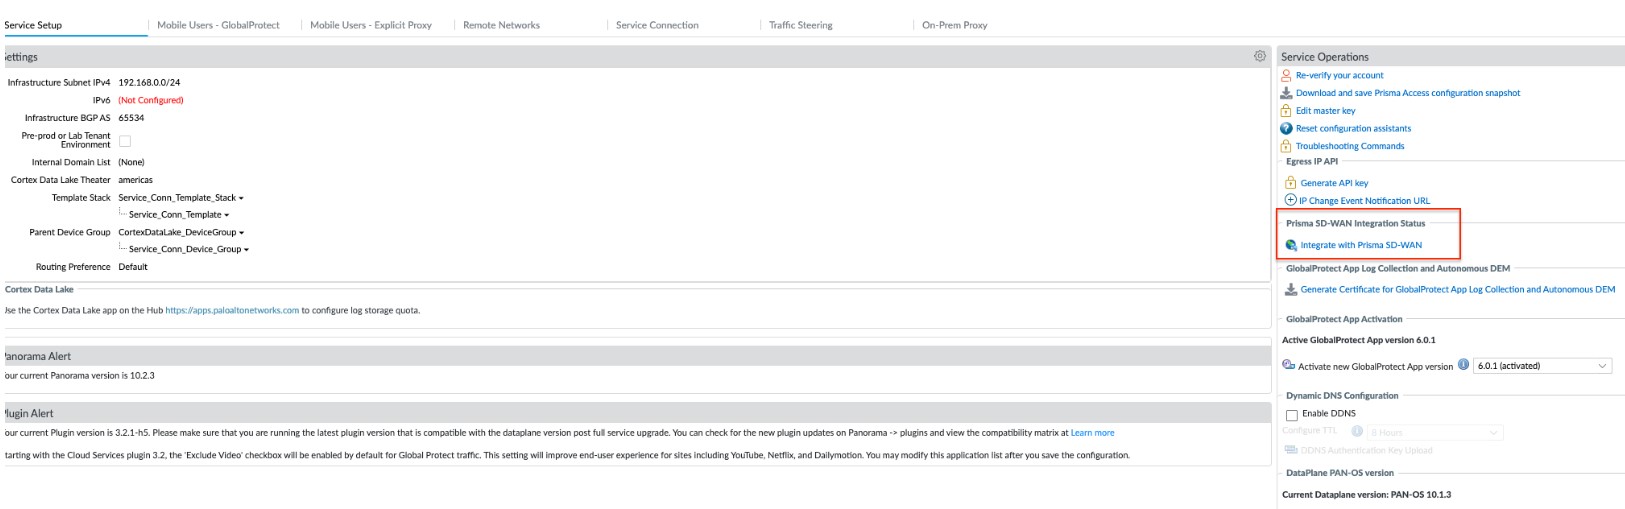Click the Infrastructure Subnet value 192.168.0.0/24
1625x509 pixels.
tap(149, 83)
